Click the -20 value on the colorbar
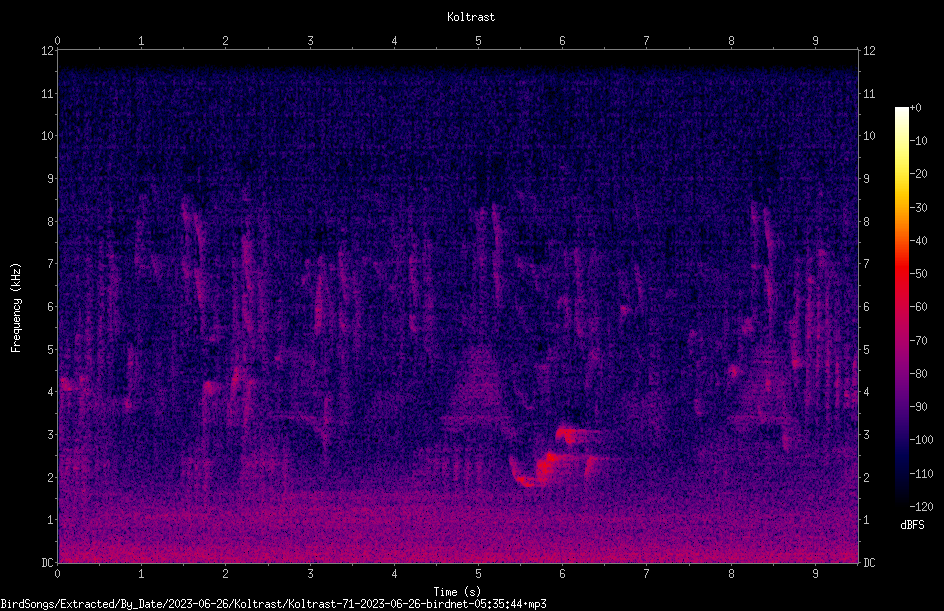The image size is (944, 611). coord(918,174)
